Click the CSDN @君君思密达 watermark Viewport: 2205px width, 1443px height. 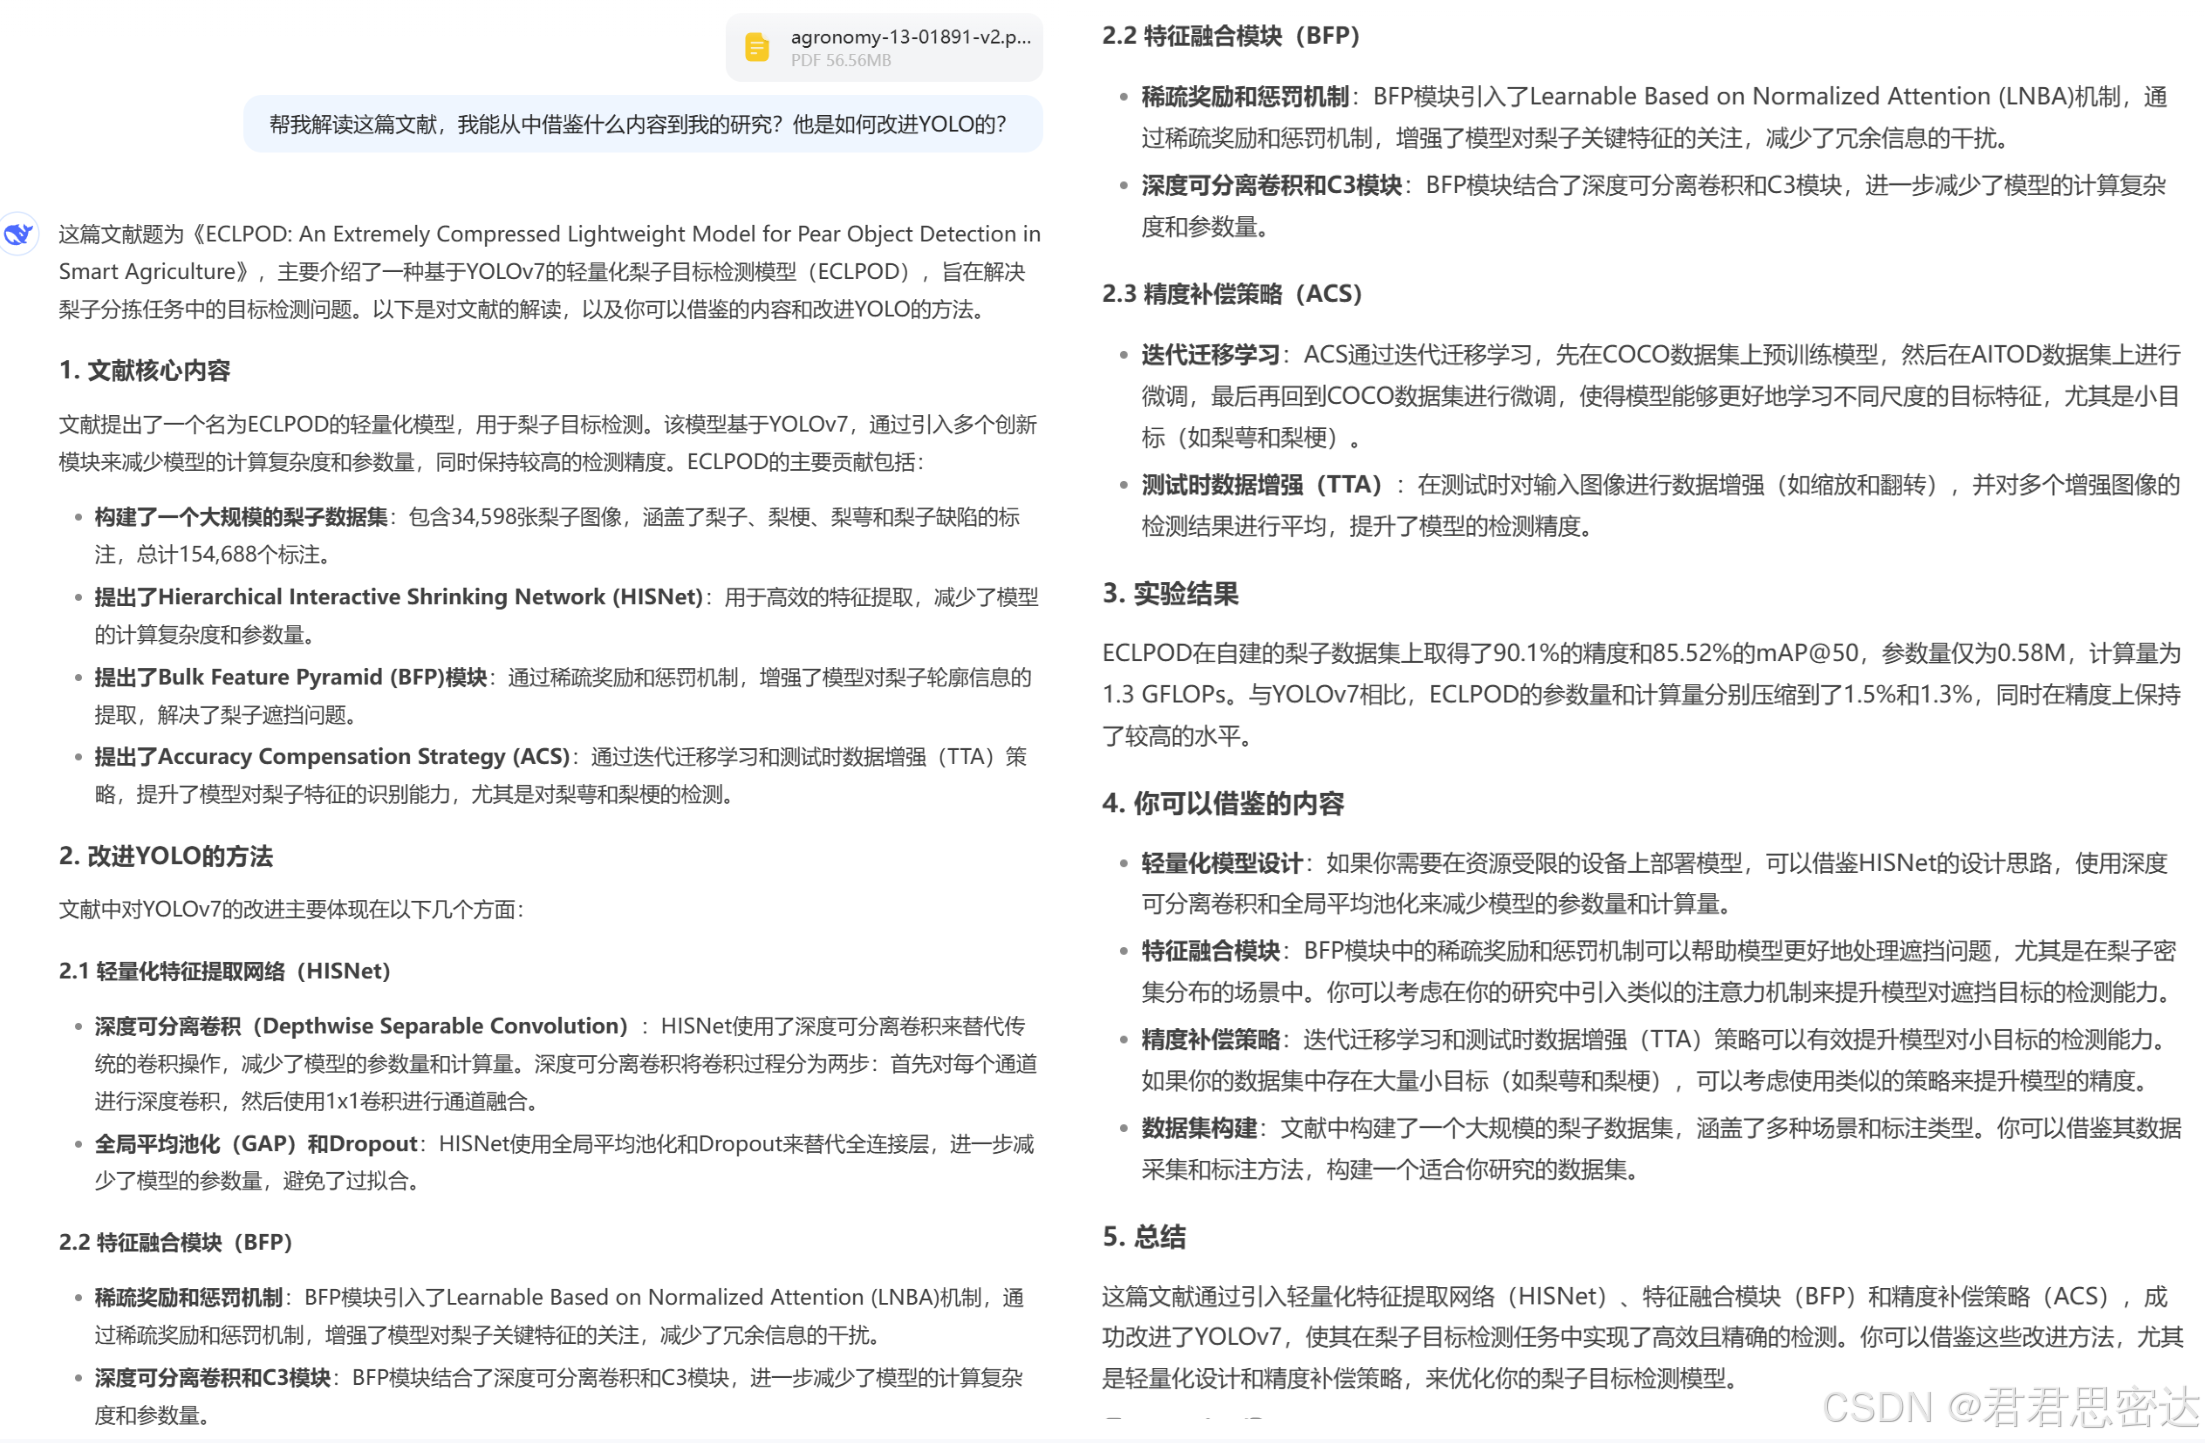point(2008,1407)
